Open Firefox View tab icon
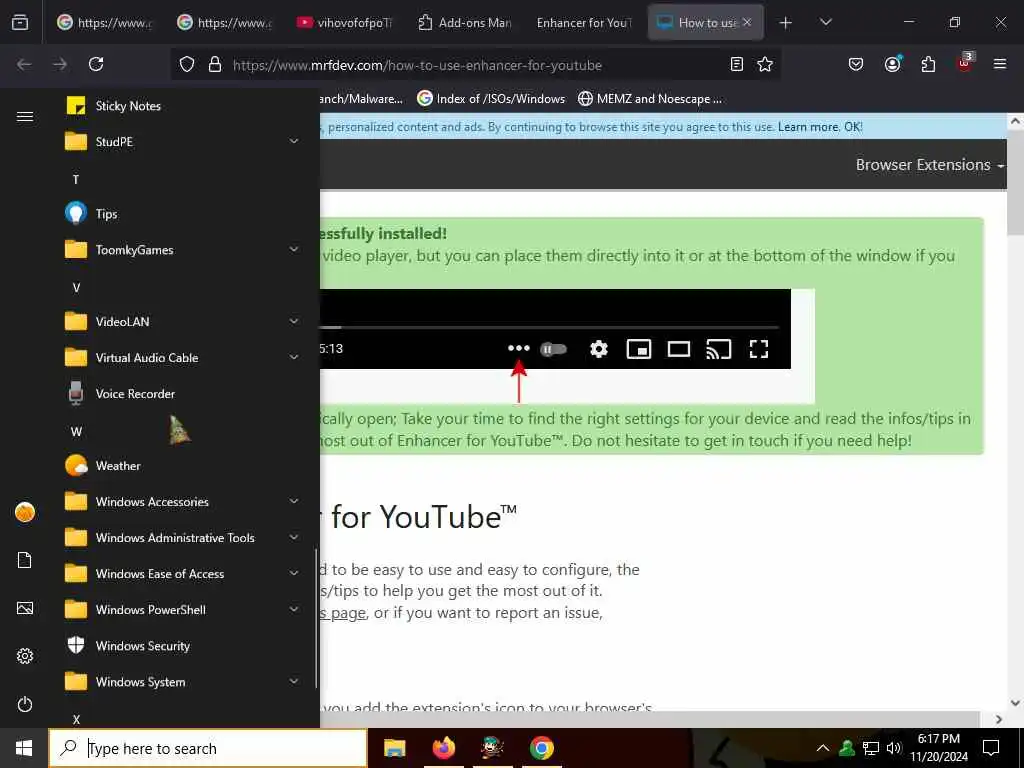The height and width of the screenshot is (768, 1024). coord(20,23)
